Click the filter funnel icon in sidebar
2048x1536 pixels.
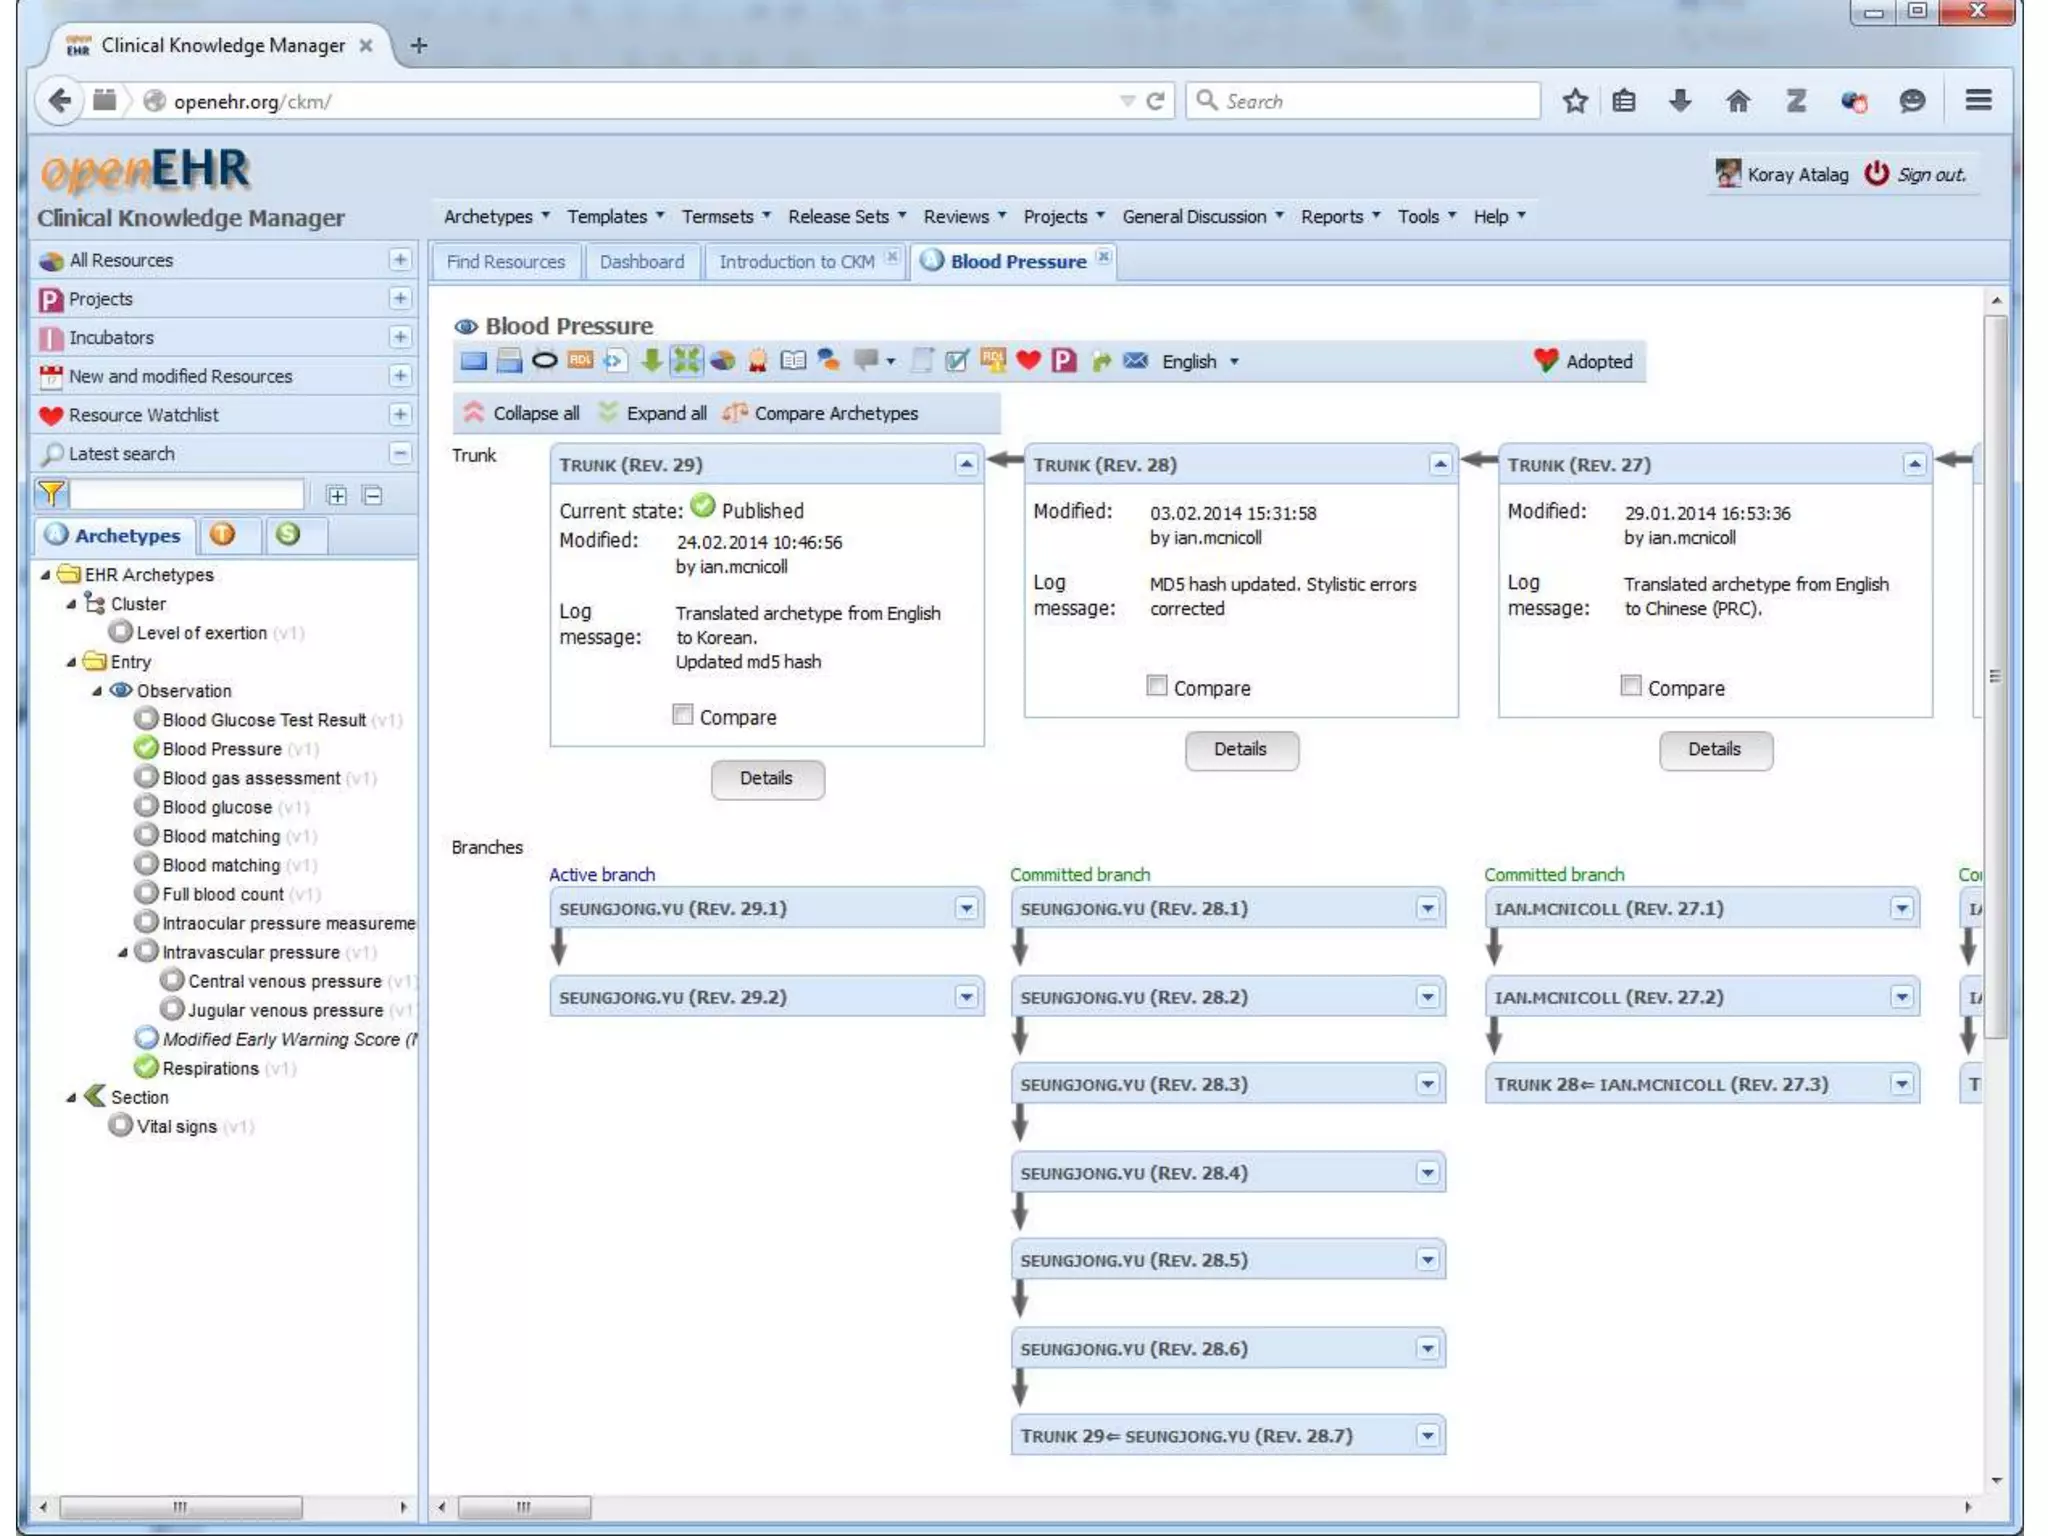51,494
